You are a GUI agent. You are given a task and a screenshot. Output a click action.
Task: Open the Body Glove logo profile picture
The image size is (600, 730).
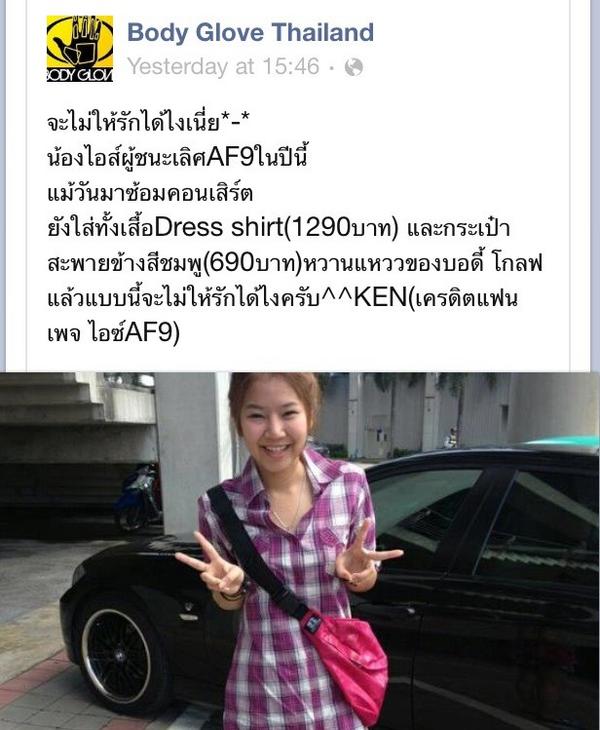[80, 48]
